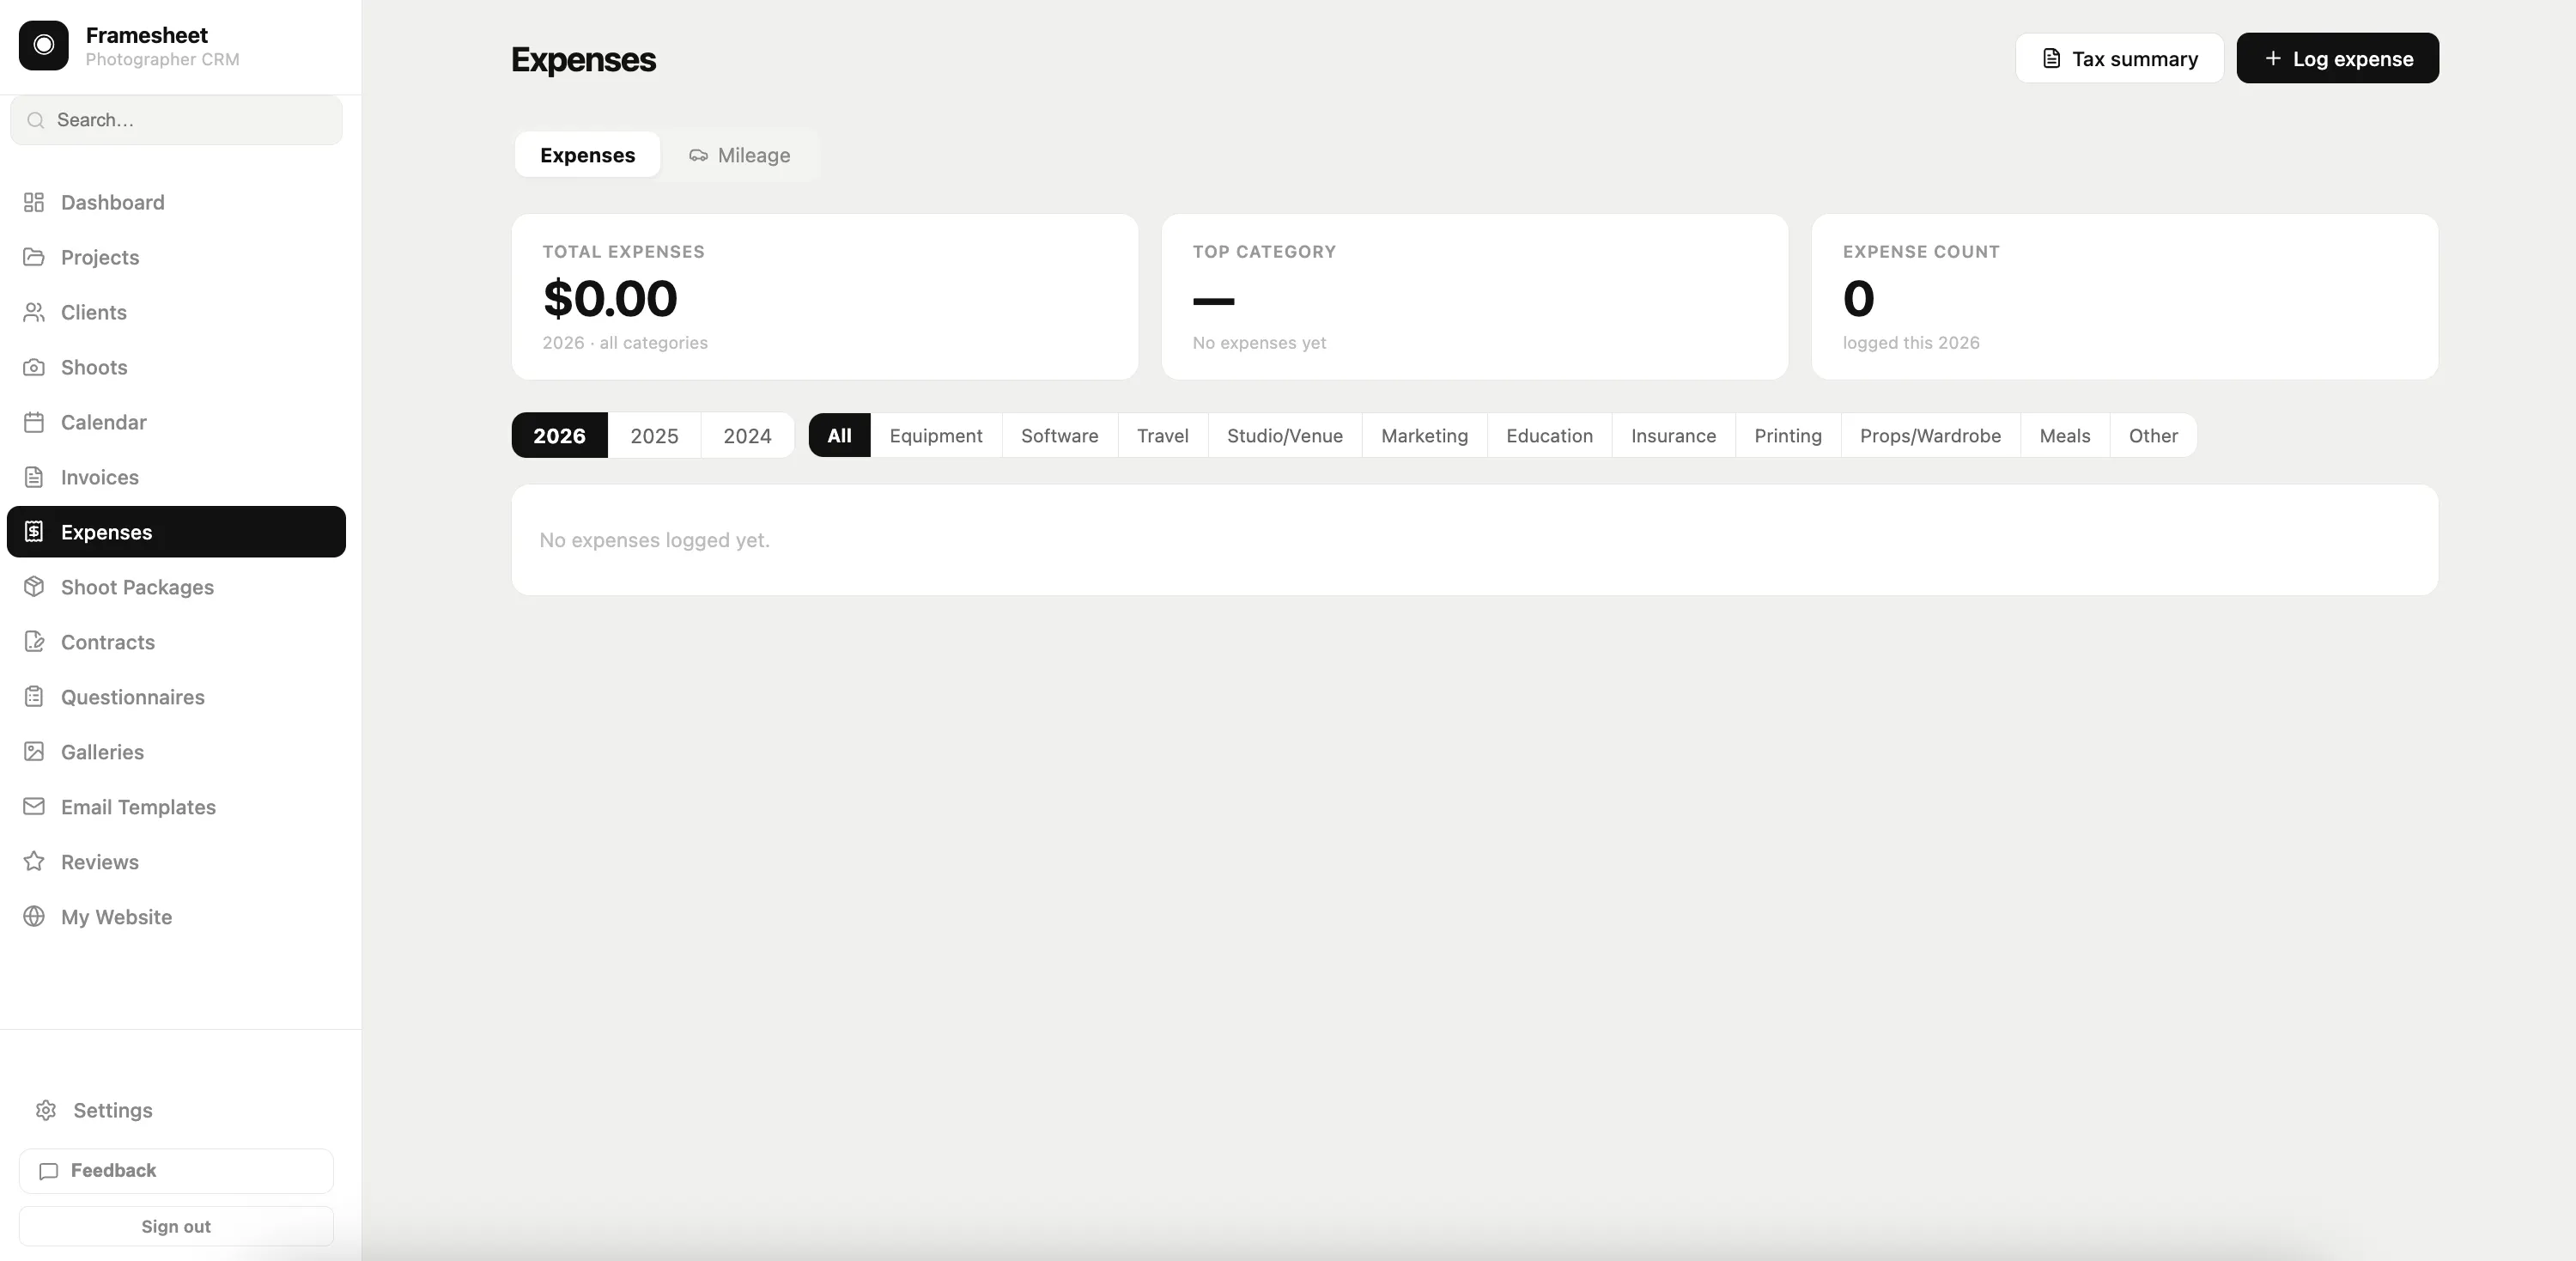Image resolution: width=2576 pixels, height=1261 pixels.
Task: Go to Galleries
Action: tap(176, 752)
